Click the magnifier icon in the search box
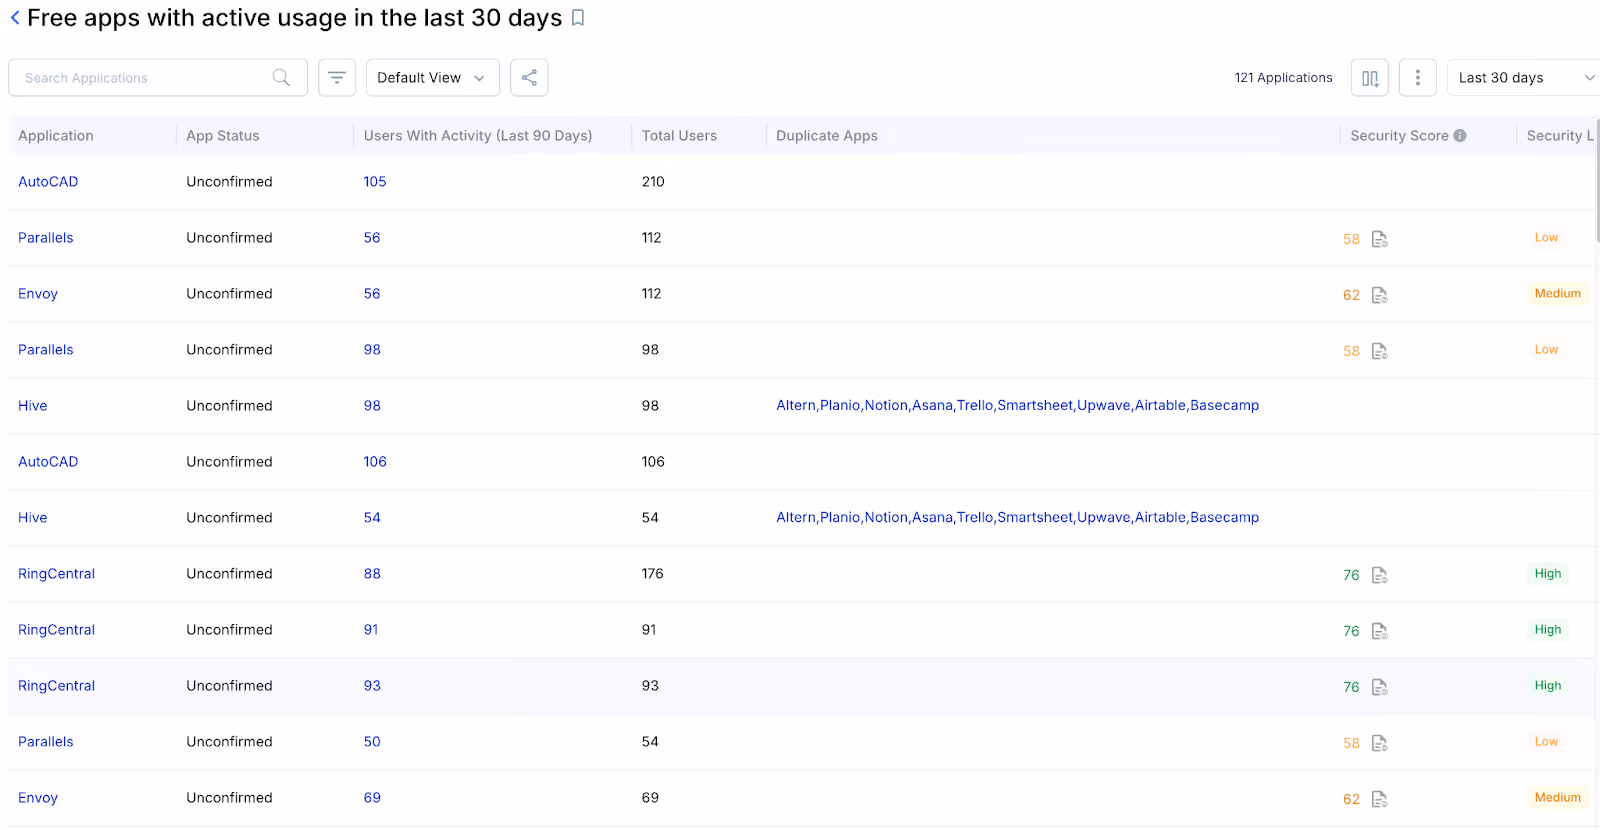1600x830 pixels. click(x=281, y=77)
